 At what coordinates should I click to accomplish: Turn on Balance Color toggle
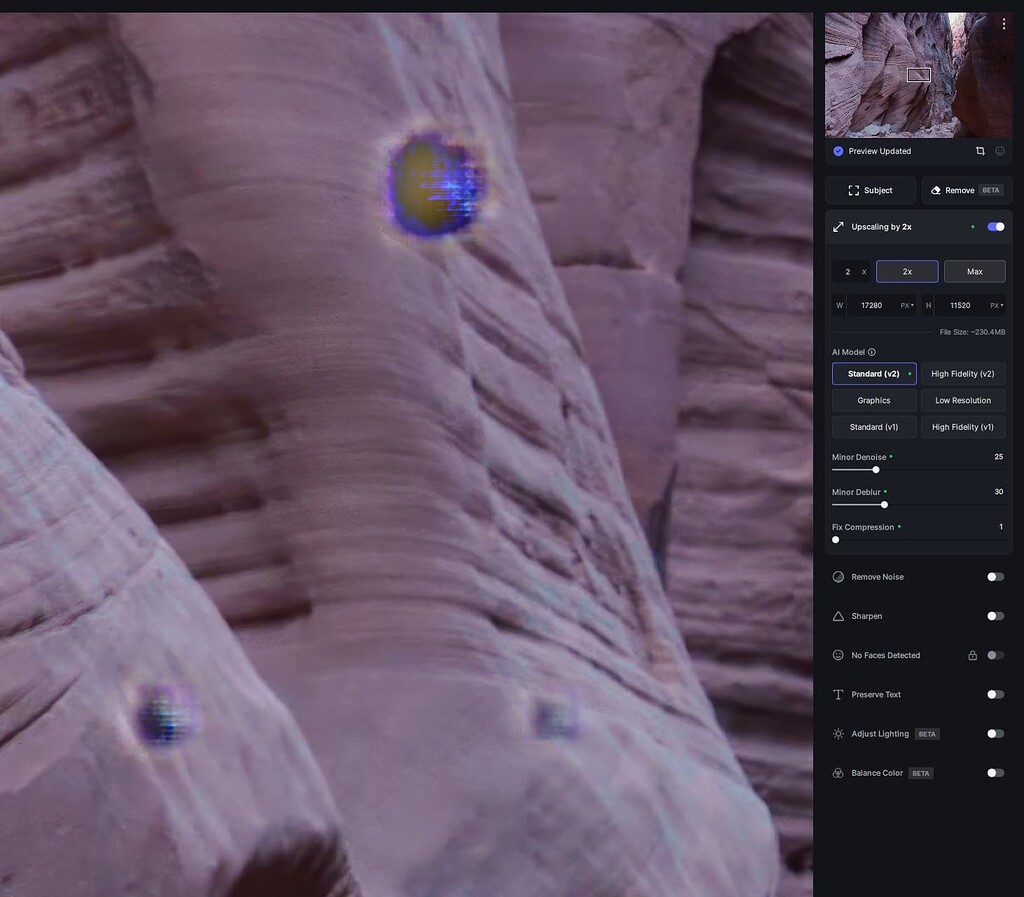point(996,773)
